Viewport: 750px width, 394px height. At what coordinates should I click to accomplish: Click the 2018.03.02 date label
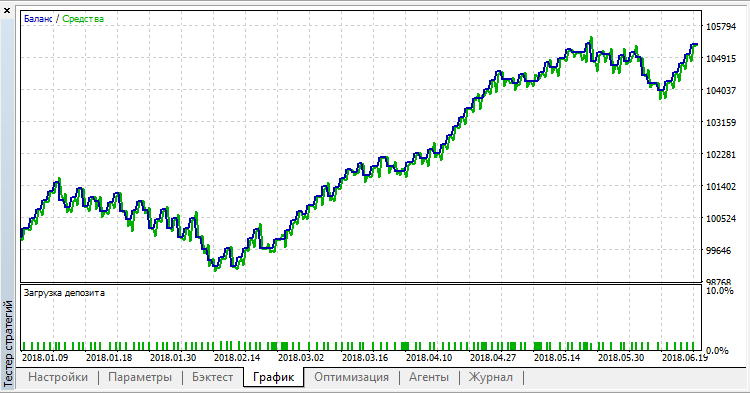point(301,357)
